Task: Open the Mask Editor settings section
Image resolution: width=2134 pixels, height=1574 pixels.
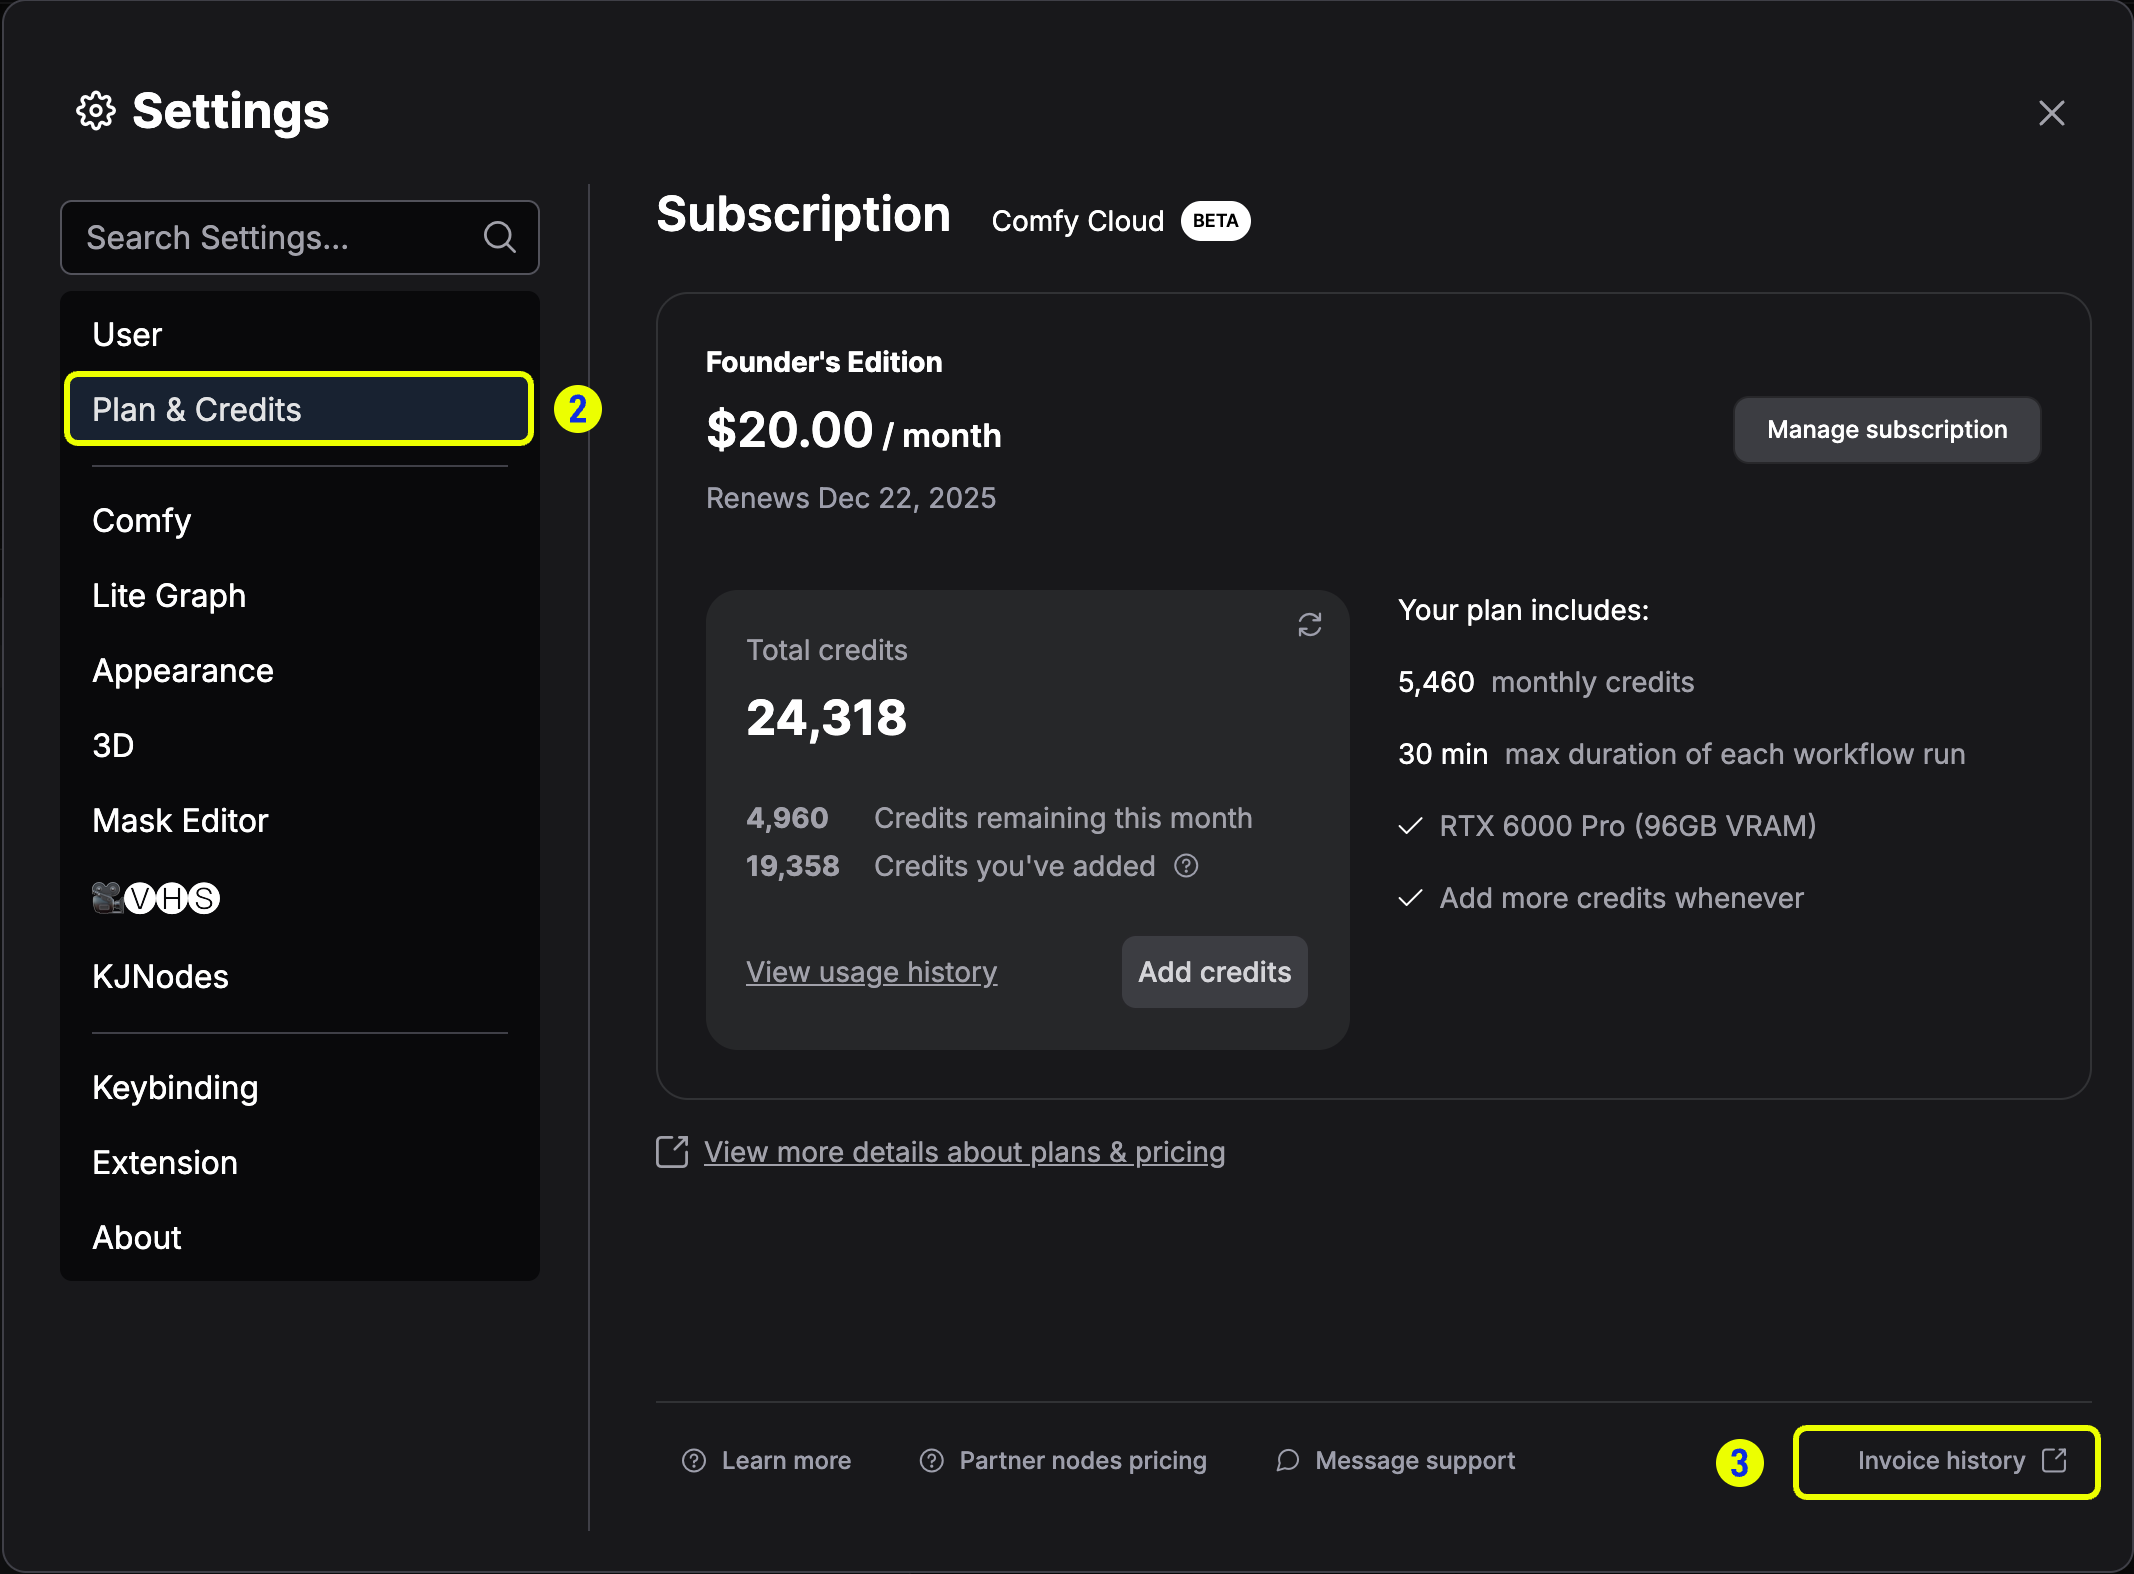Action: [180, 820]
